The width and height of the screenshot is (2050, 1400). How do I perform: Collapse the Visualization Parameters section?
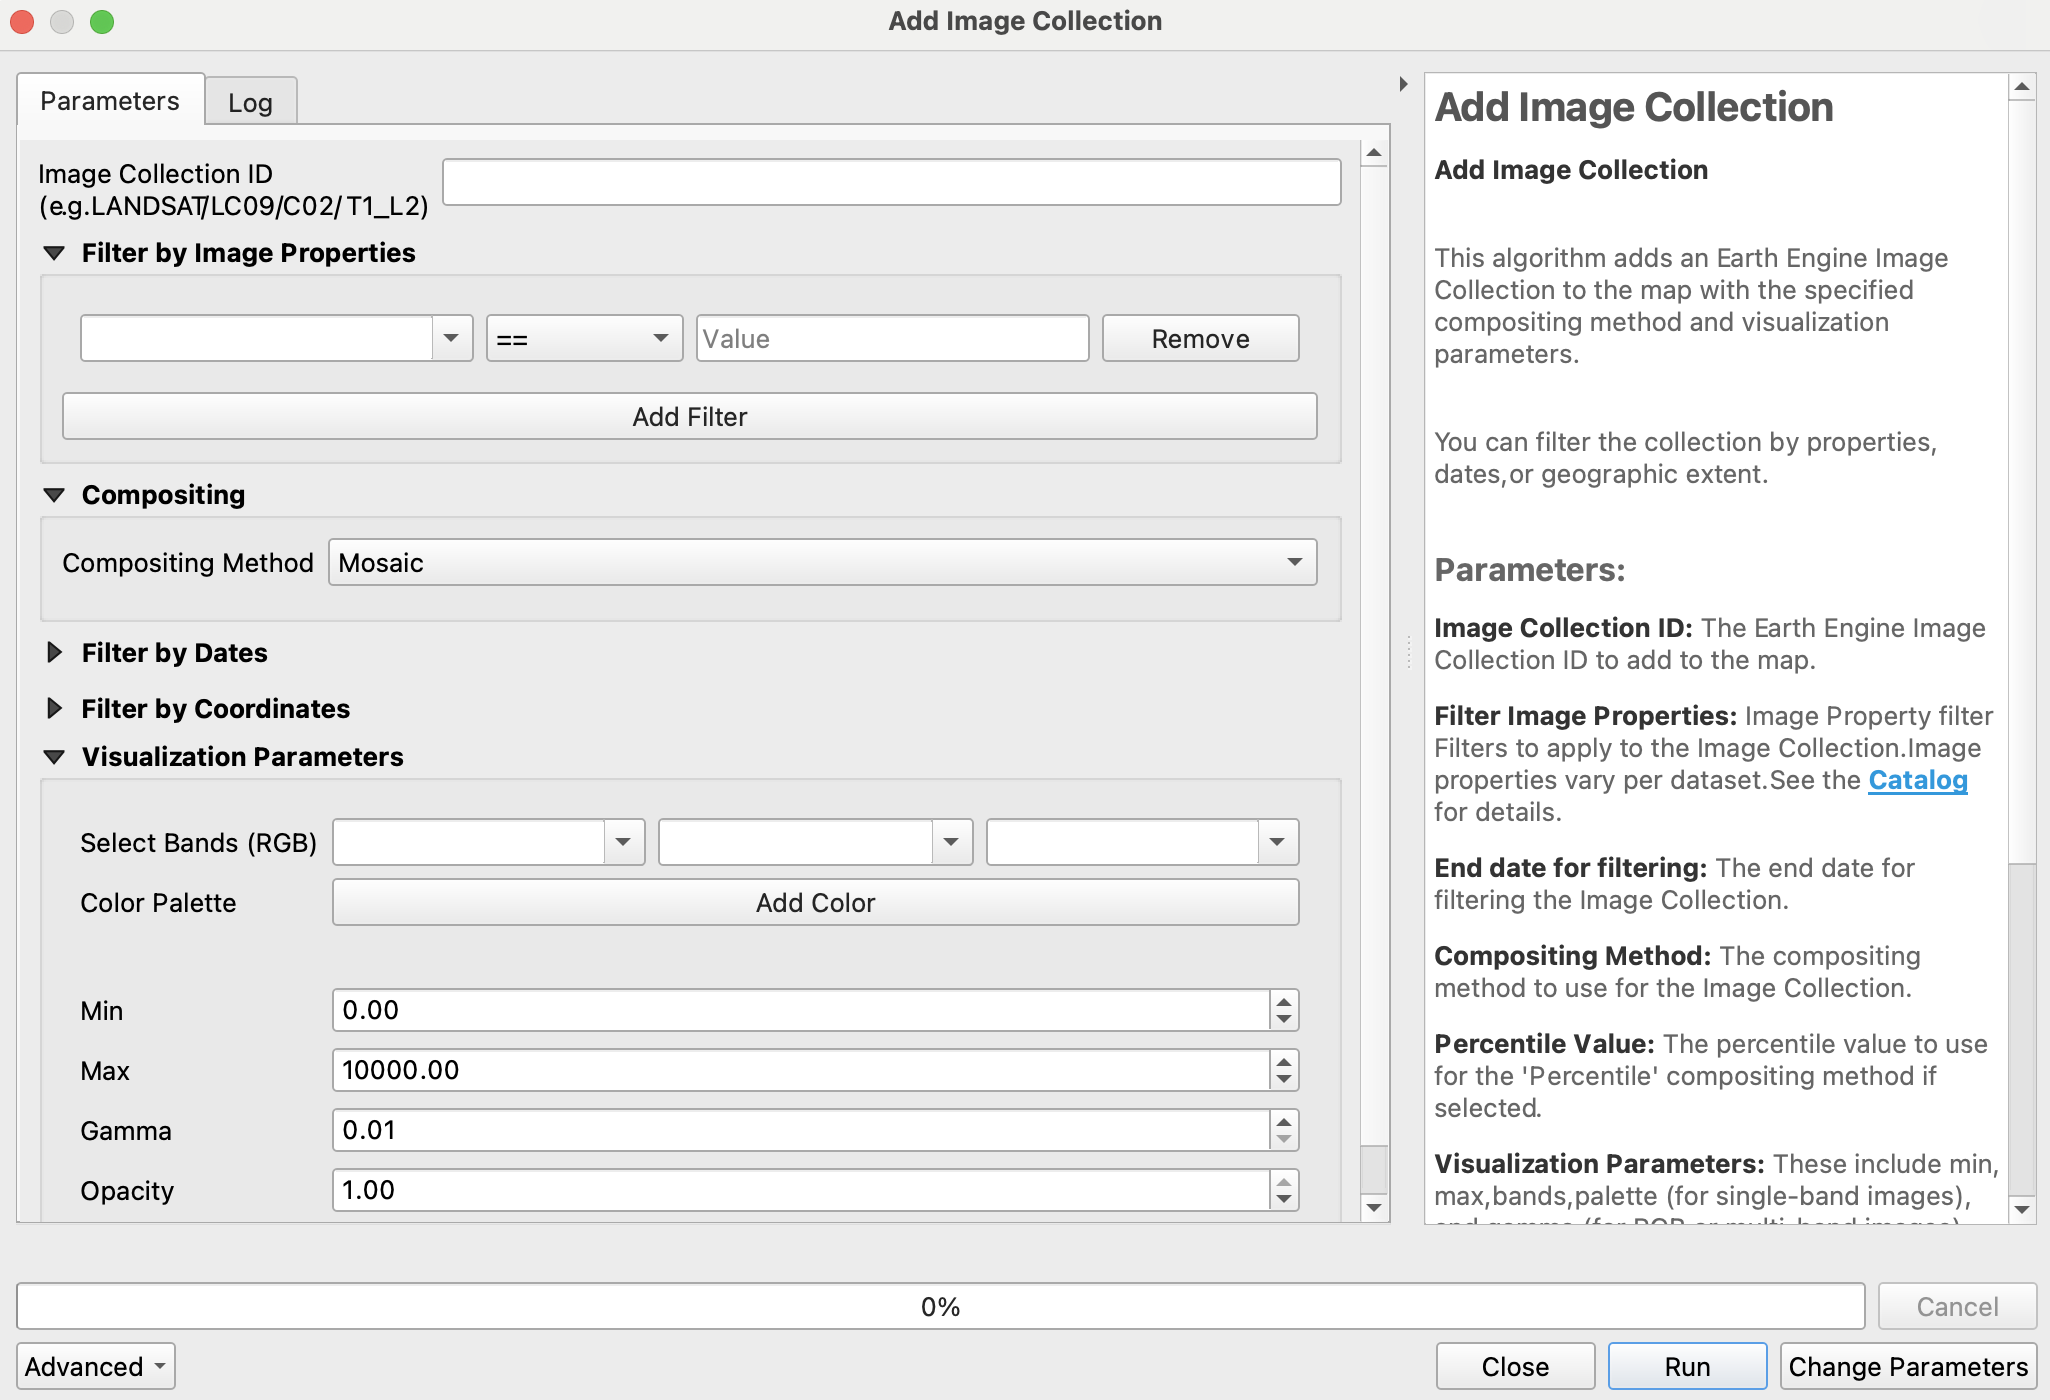click(x=55, y=758)
